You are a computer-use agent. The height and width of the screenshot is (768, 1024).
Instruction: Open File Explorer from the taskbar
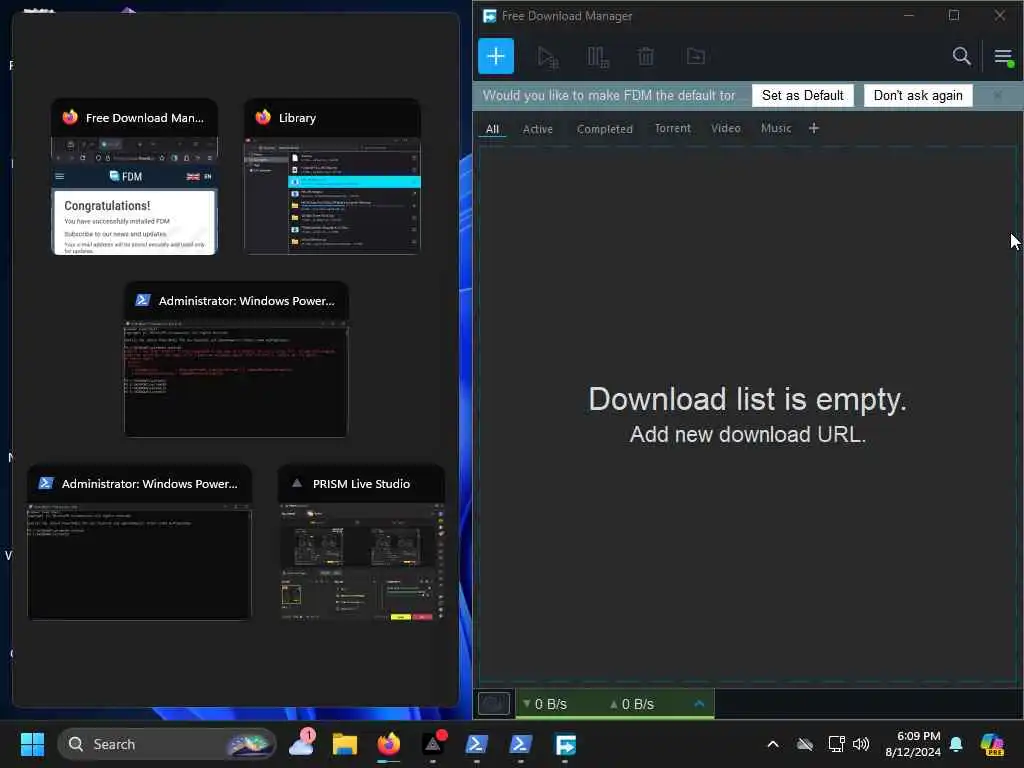tap(345, 744)
